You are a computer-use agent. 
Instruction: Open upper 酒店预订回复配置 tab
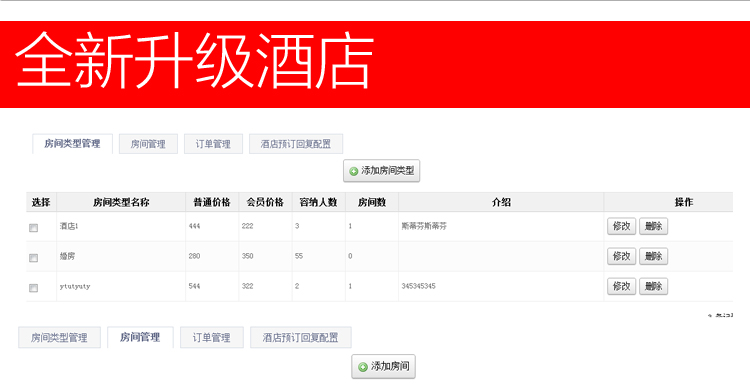(296, 144)
